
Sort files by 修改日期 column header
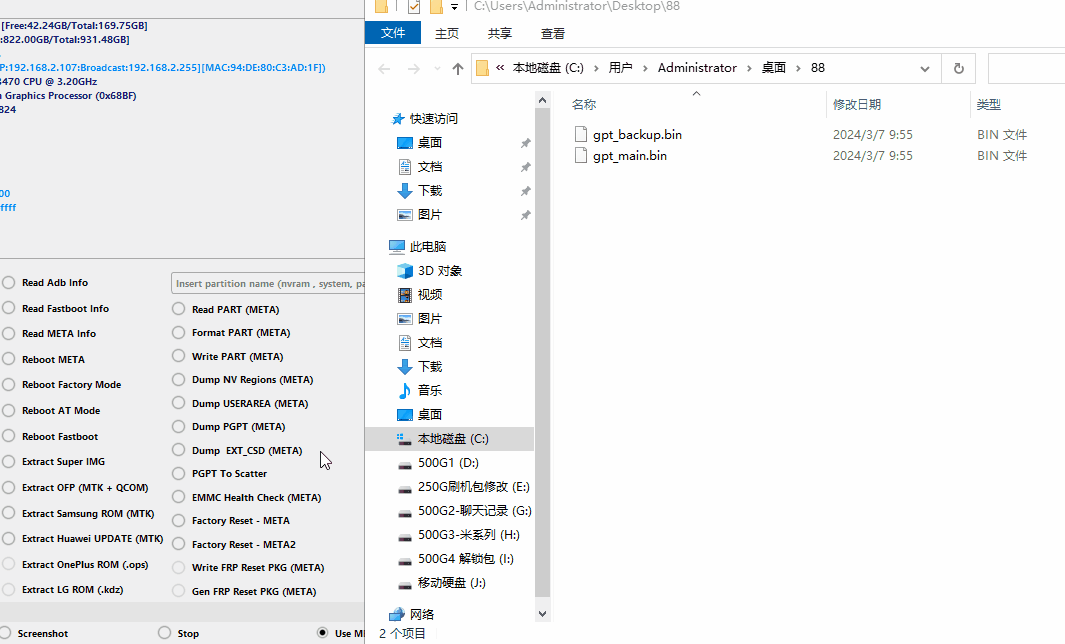click(857, 105)
